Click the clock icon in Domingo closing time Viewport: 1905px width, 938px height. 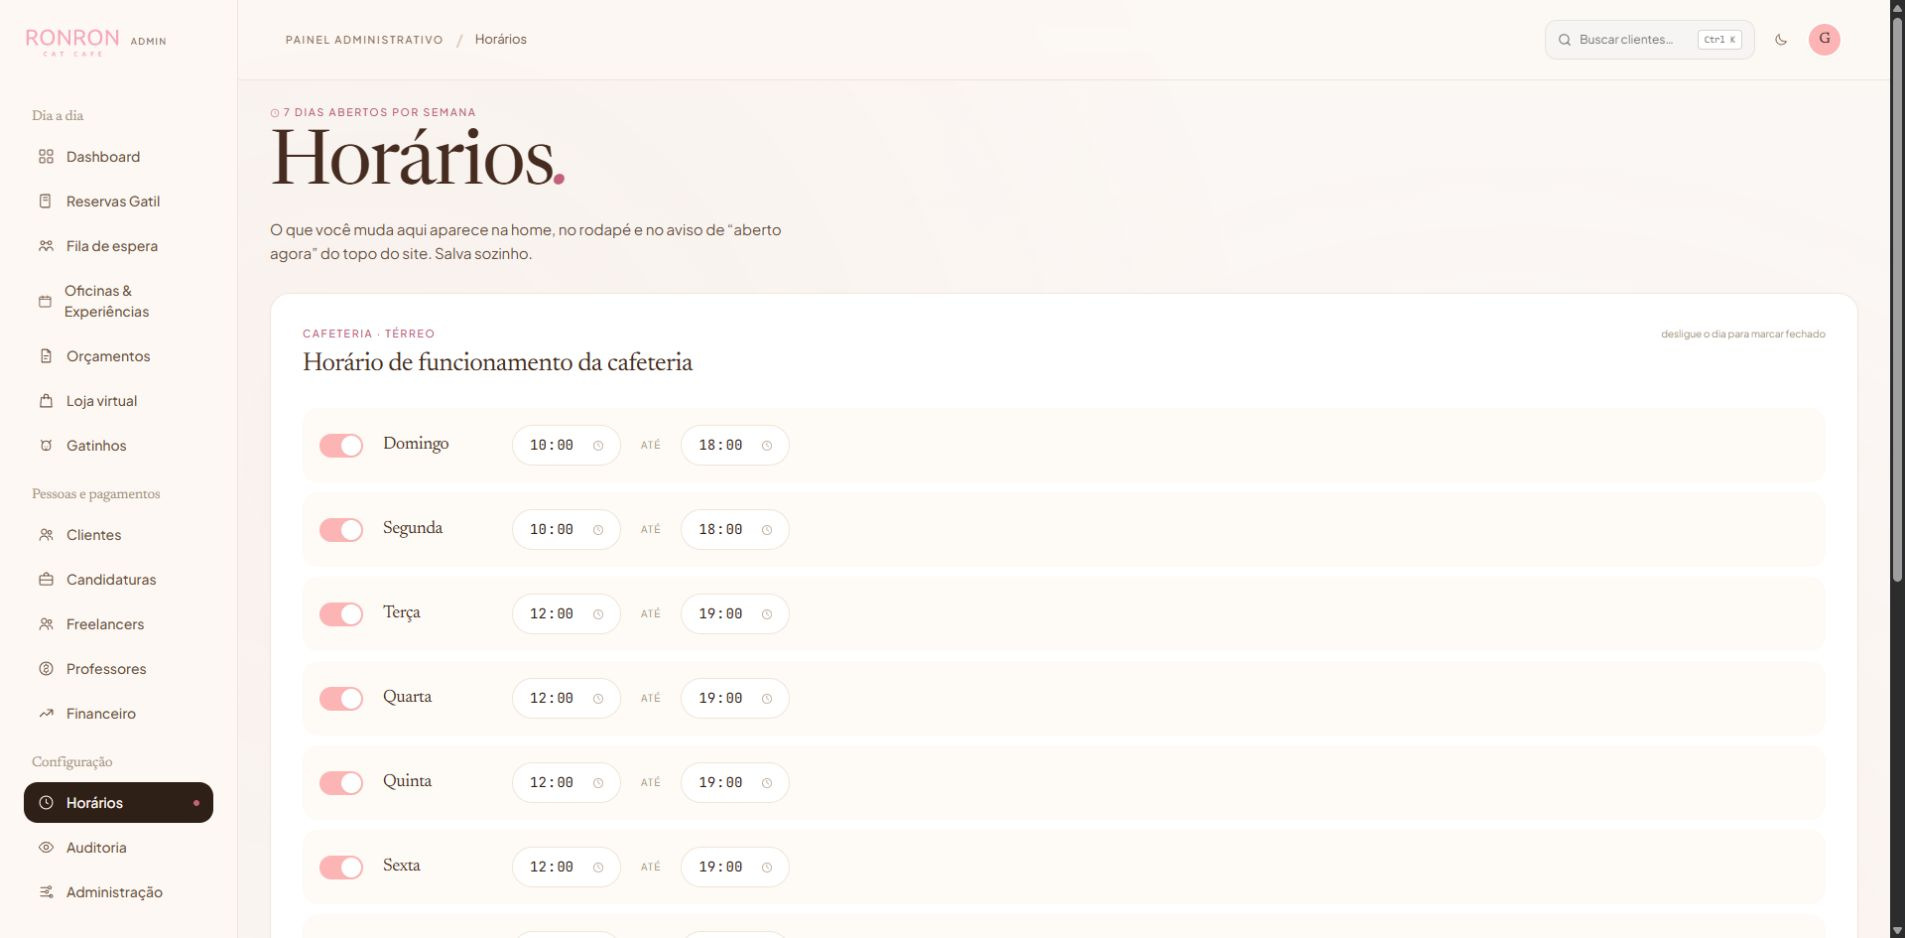click(767, 446)
